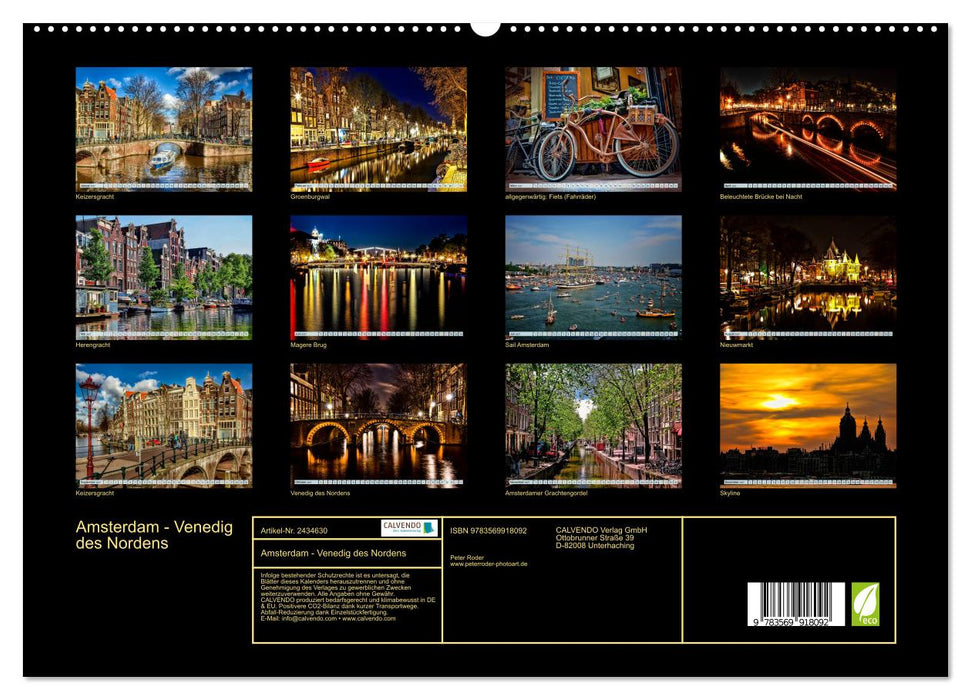
Task: Click the 'Artikel-Nr. 2434630' text
Action: [294, 531]
